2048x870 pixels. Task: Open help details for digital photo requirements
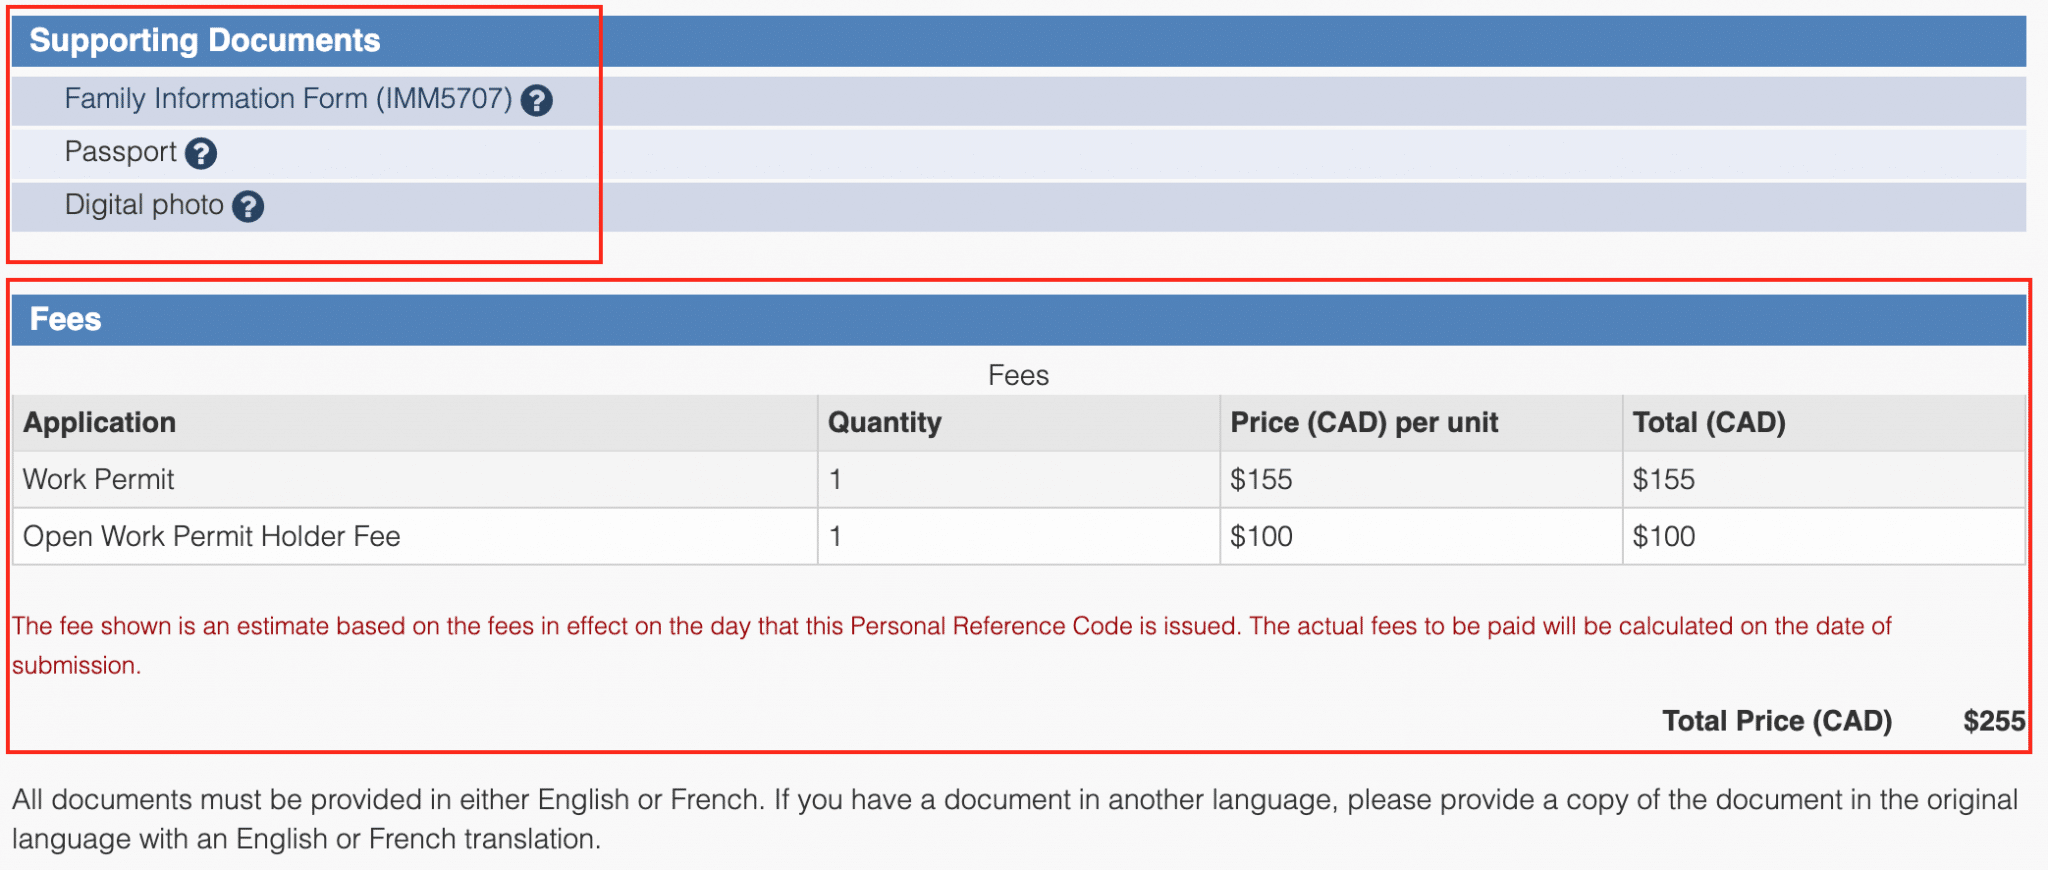coord(248,206)
